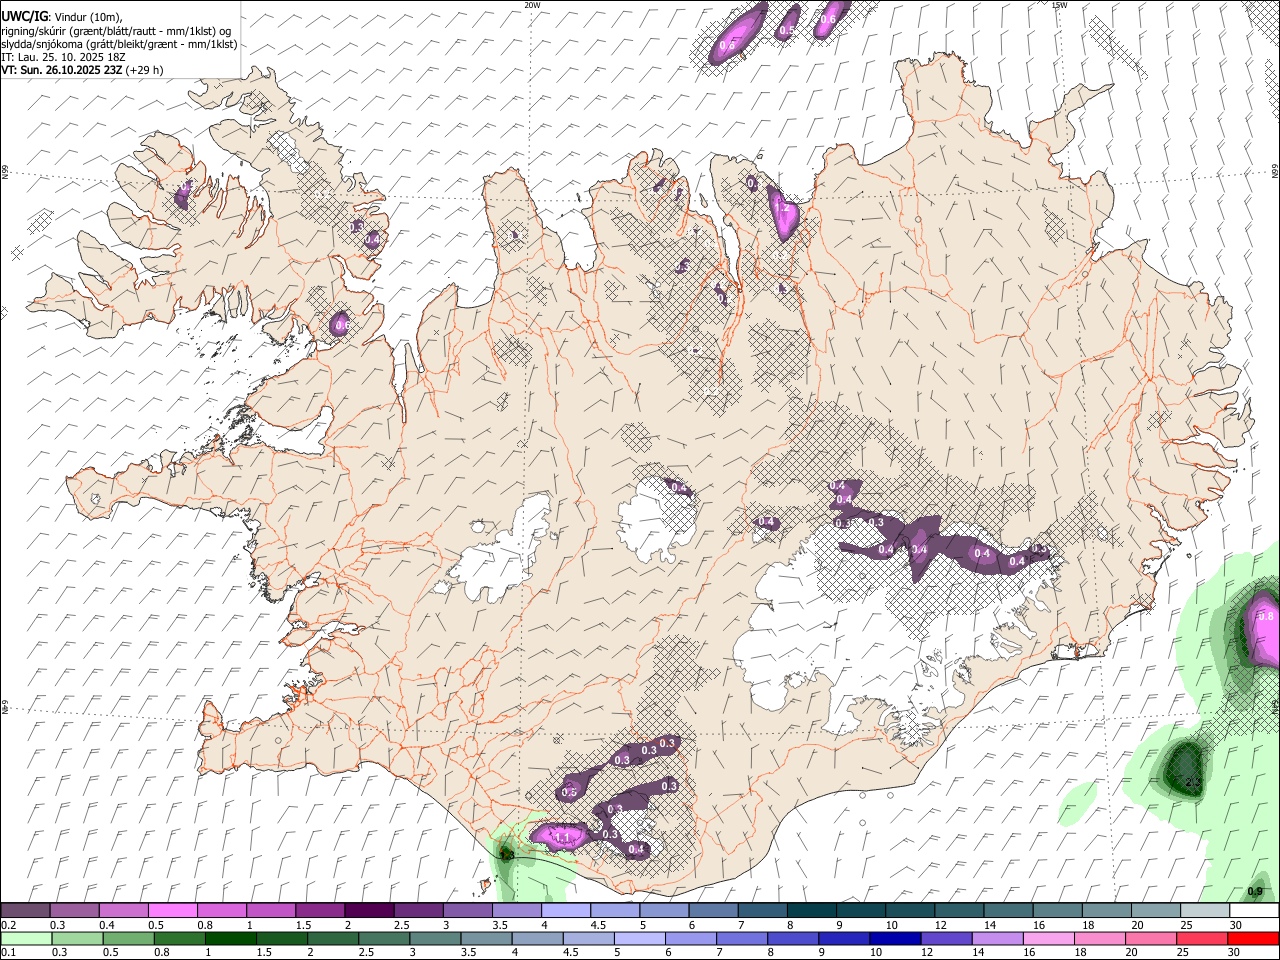Screen dimensions: 1280x960
Task: Select the medium green 0.5 swatch, lower legend row
Action: 128,939
